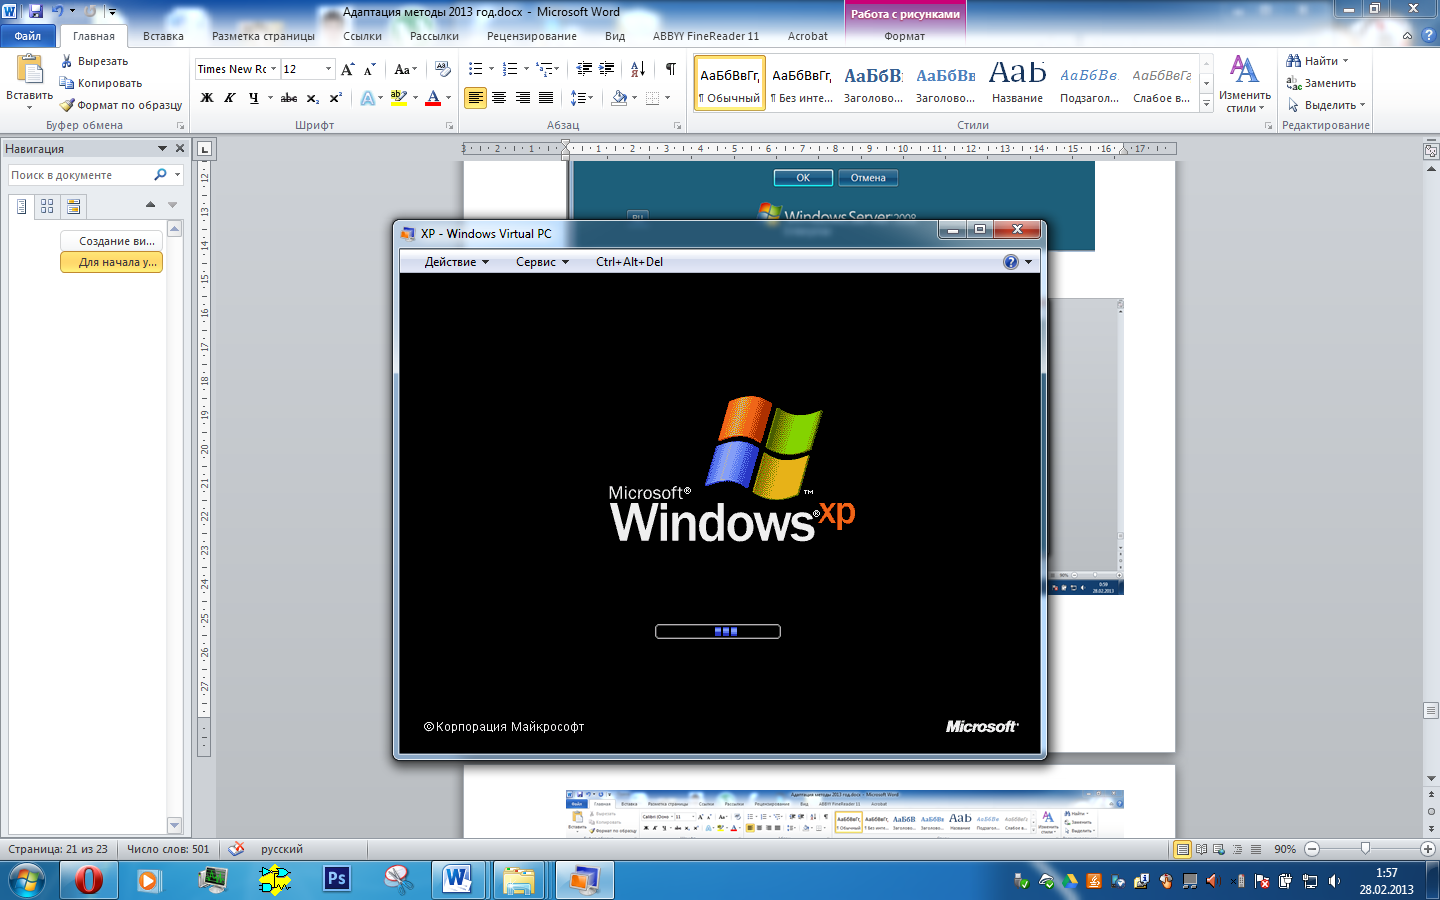The height and width of the screenshot is (900, 1440).
Task: Select the Обычный style
Action: click(x=730, y=83)
